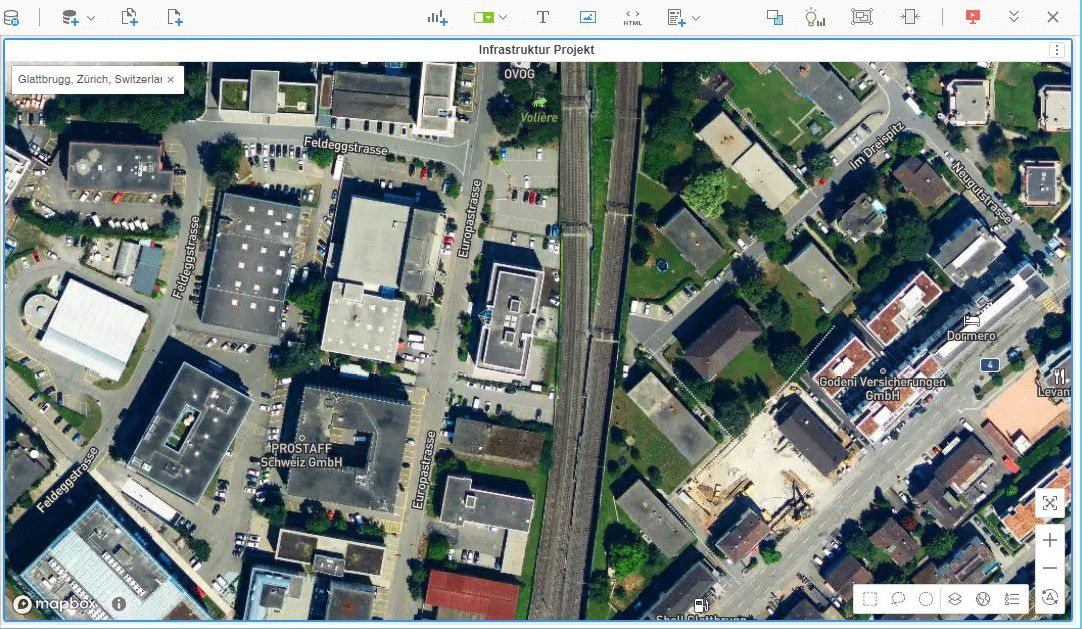Click the insights lightbulb icon
The height and width of the screenshot is (629, 1082).
click(815, 16)
